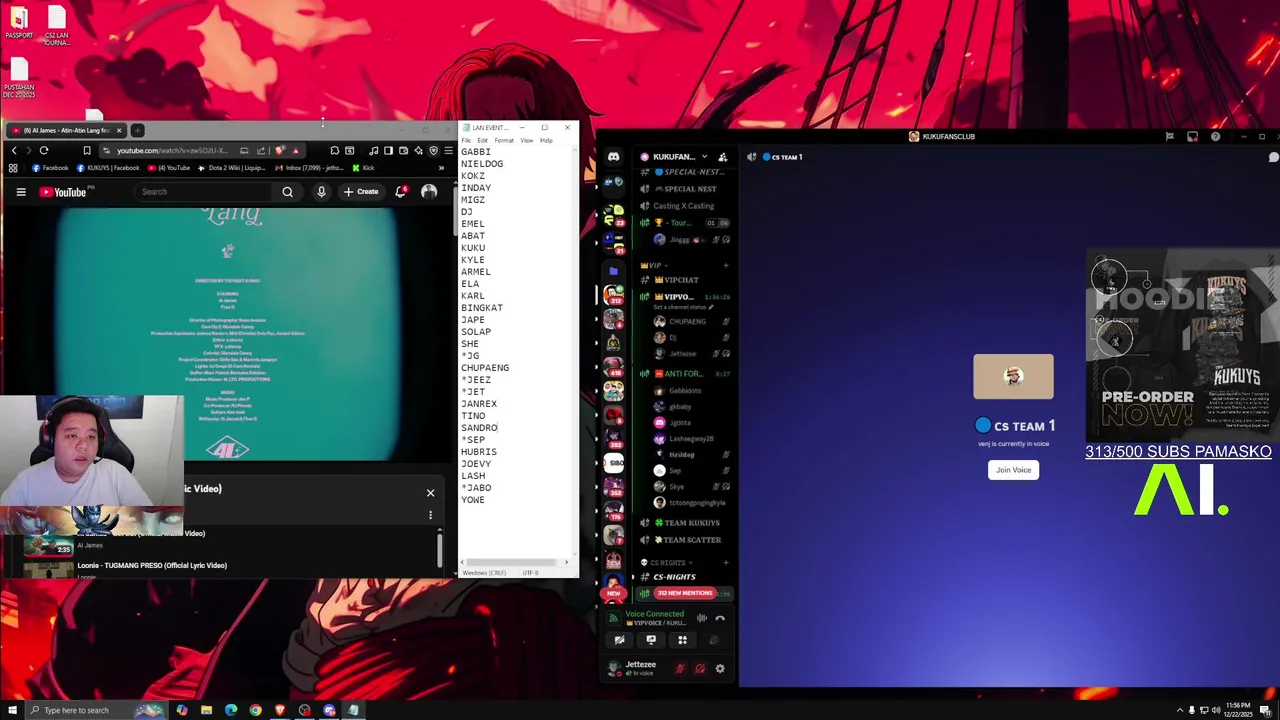Open Notepad Format menu
This screenshot has width=1280, height=720.
504,140
